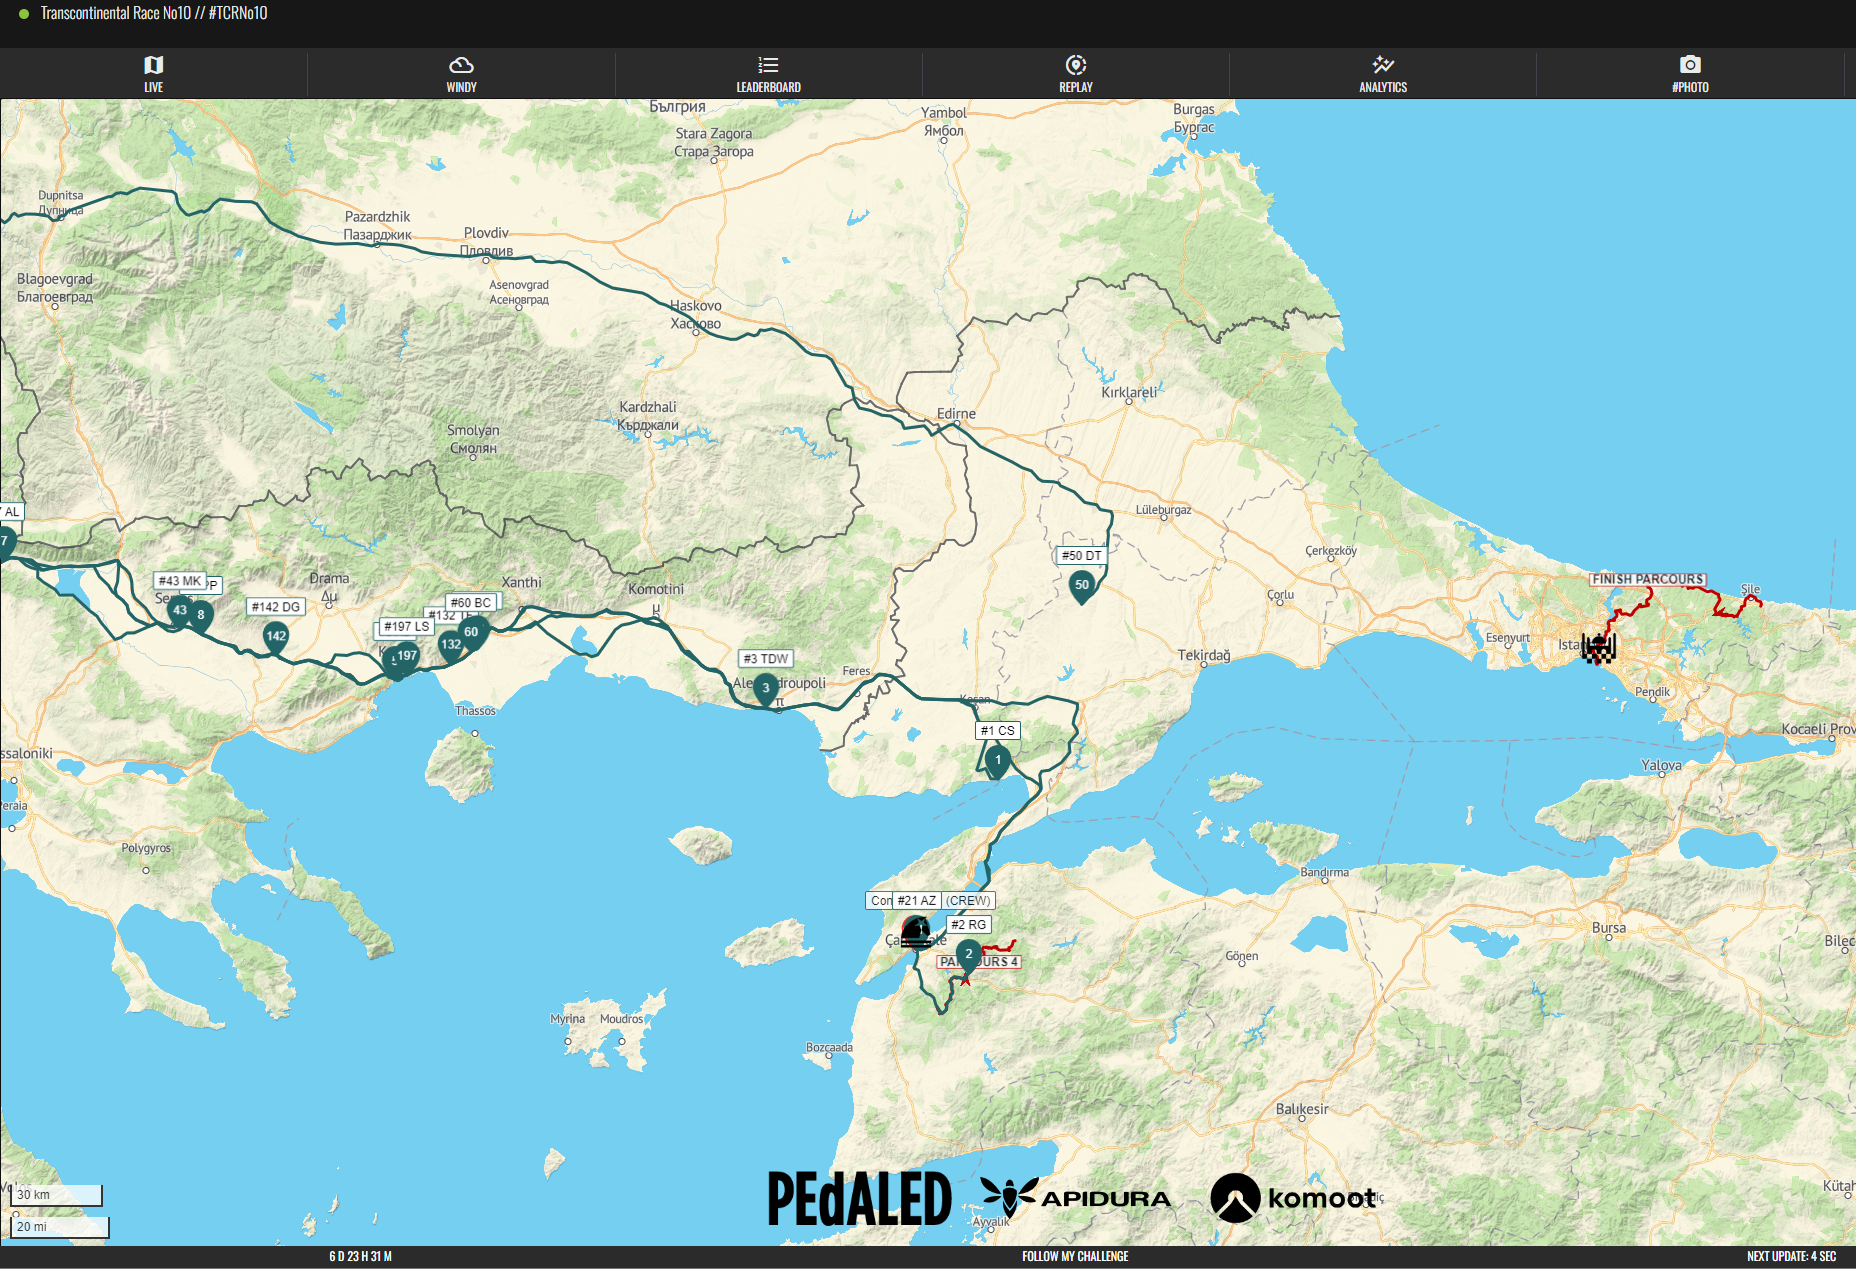Image resolution: width=1856 pixels, height=1269 pixels.
Task: Select rider 3 map pin near Alexandroupoli
Action: coord(766,690)
